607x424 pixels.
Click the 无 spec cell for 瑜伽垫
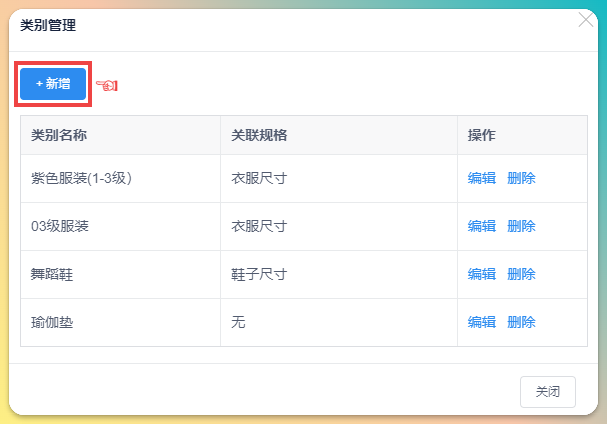(339, 322)
